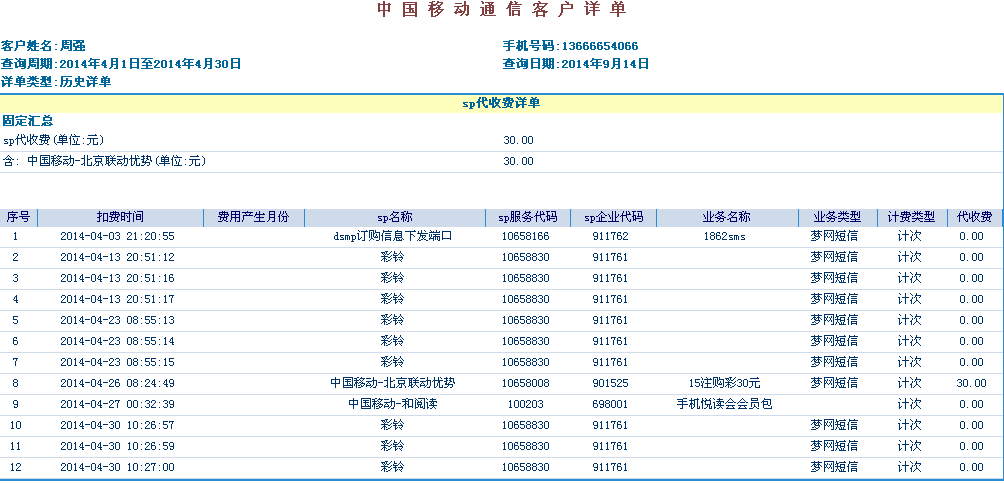Click the 业务名称 column header
1004x483 pixels.
point(726,217)
